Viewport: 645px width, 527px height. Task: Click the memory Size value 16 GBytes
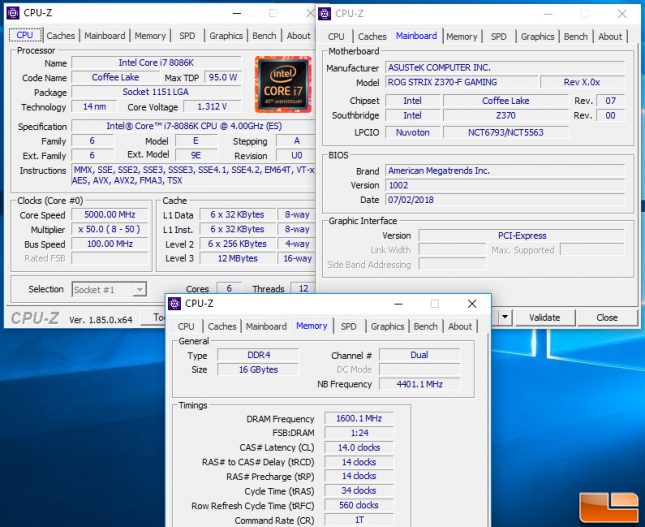point(258,369)
